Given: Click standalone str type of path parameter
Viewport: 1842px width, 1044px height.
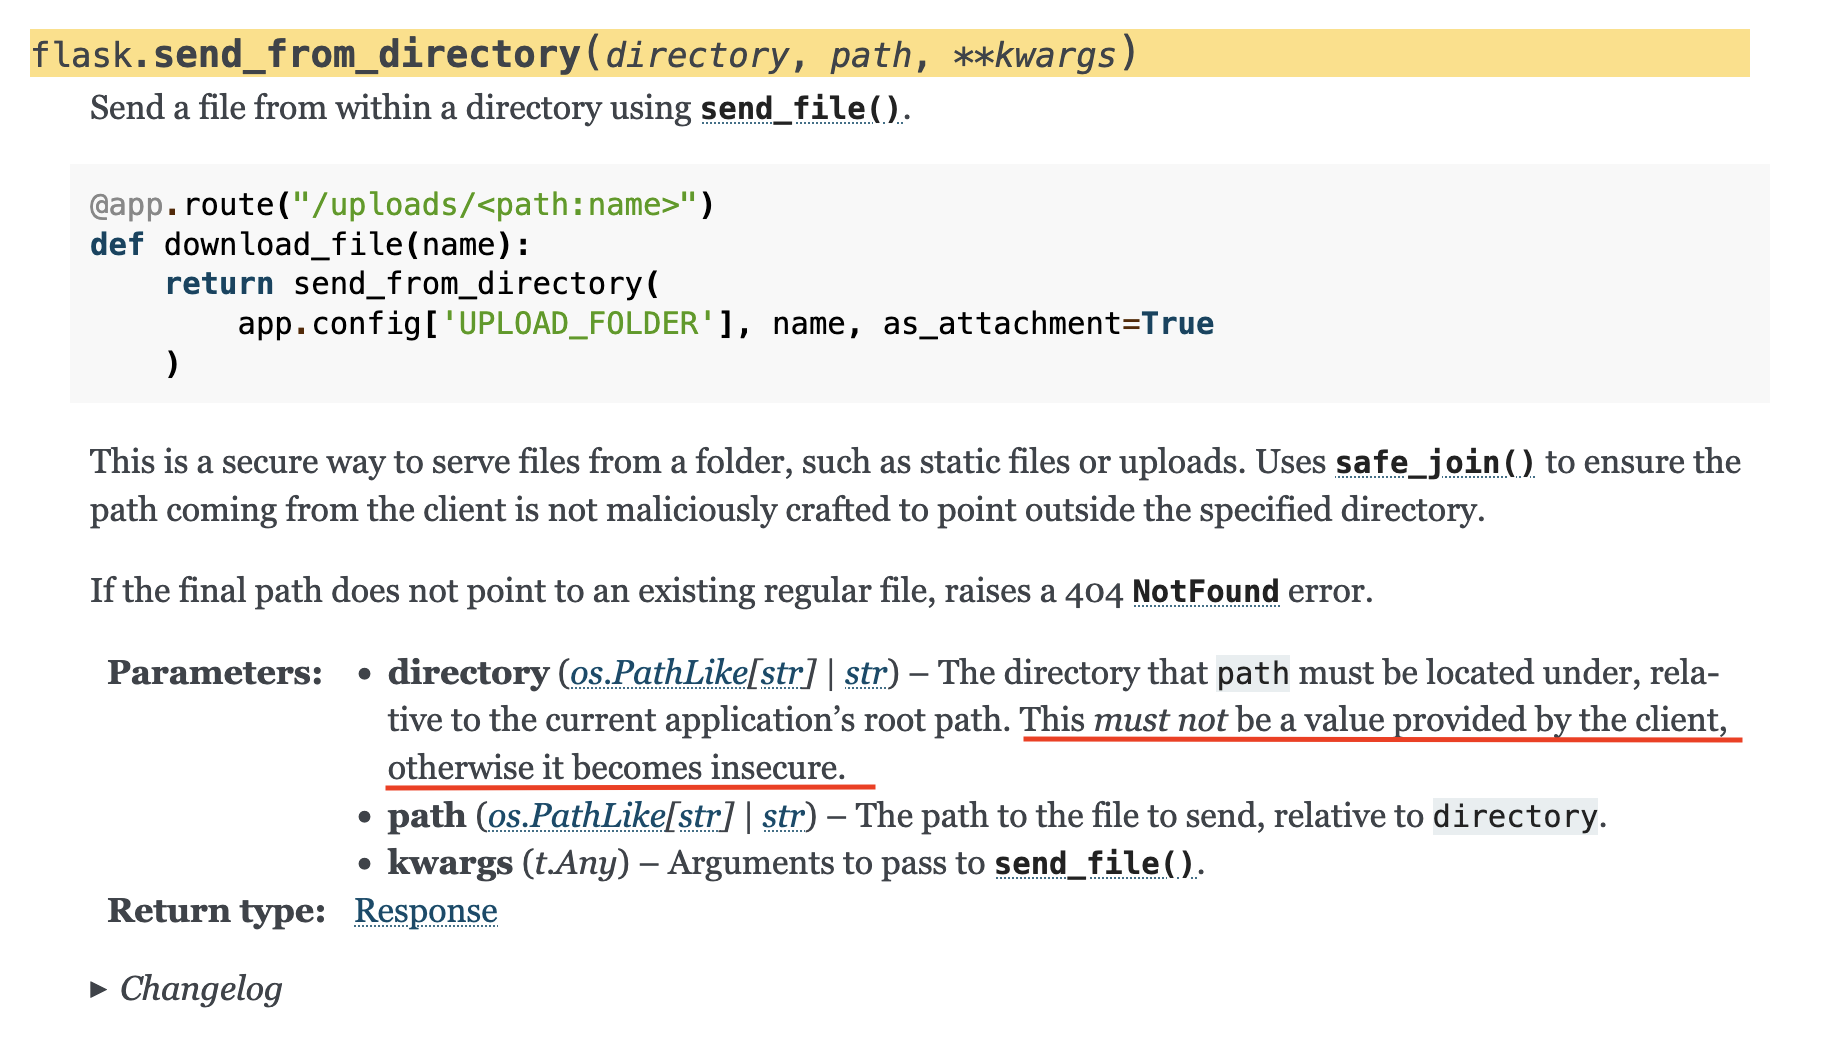Looking at the screenshot, I should (x=783, y=816).
